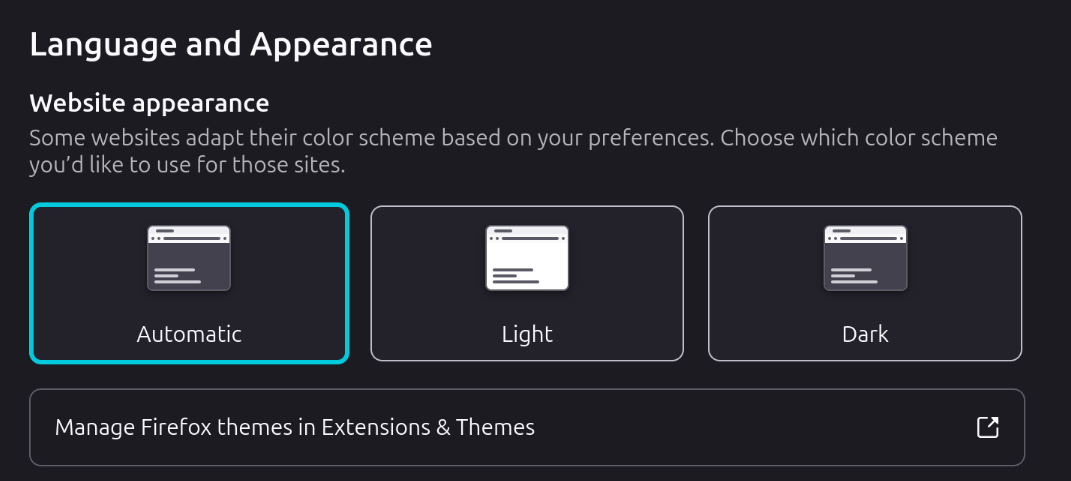Click the "Automatic" label text
This screenshot has height=481, width=1071.
[x=189, y=334]
